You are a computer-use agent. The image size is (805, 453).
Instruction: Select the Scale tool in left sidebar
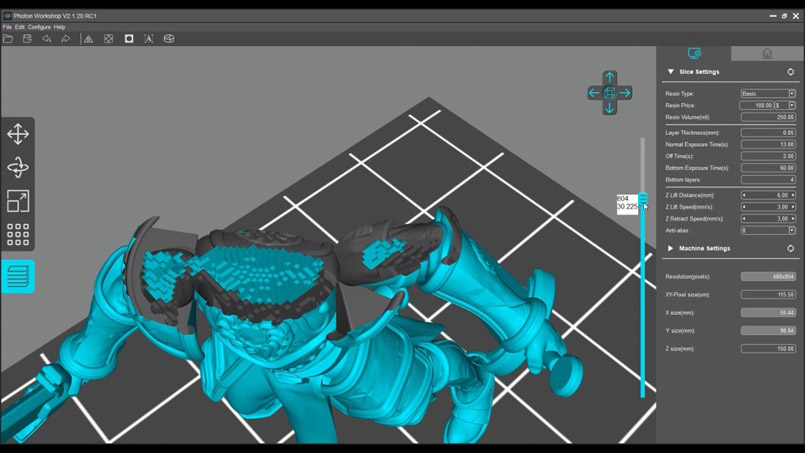click(18, 201)
